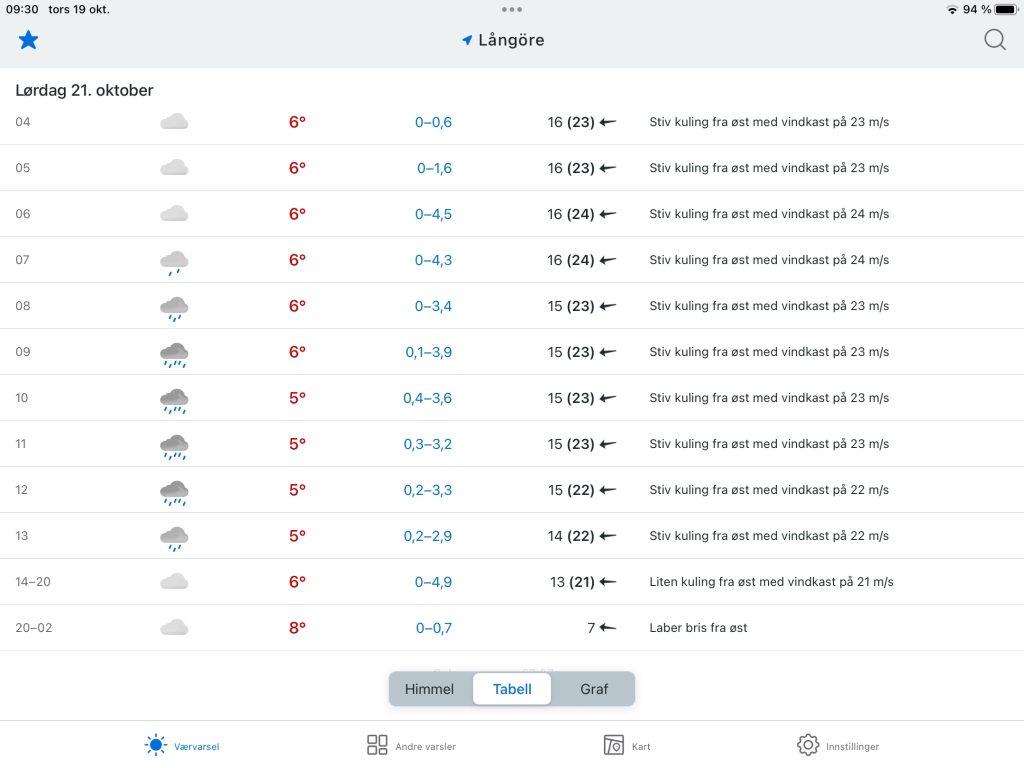Open the three-dot multitasking menu
The width and height of the screenshot is (1024, 768).
pos(512,9)
